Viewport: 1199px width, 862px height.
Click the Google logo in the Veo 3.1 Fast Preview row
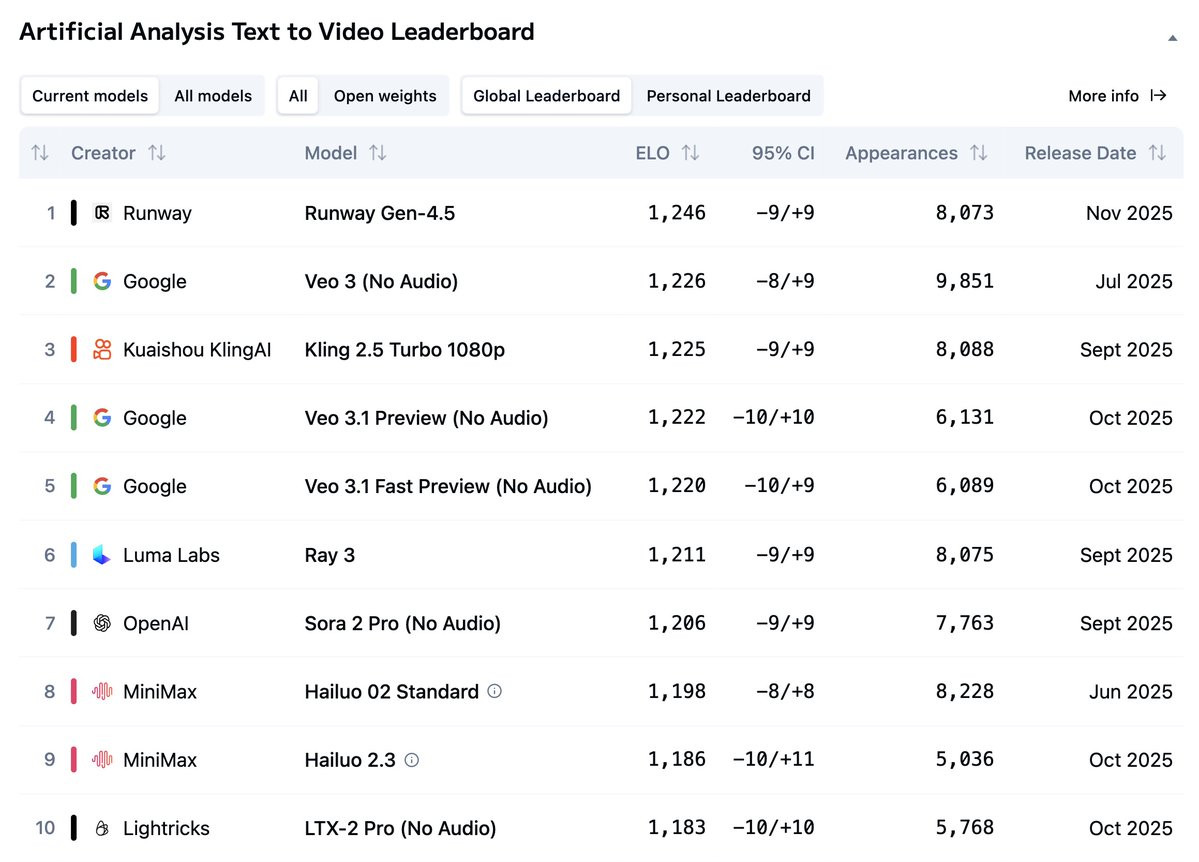coord(102,486)
